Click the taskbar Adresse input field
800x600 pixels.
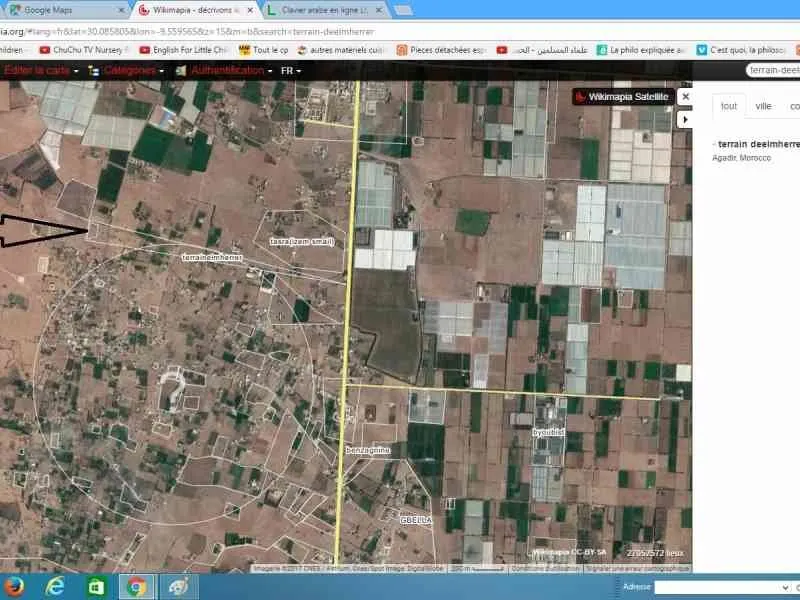718,587
